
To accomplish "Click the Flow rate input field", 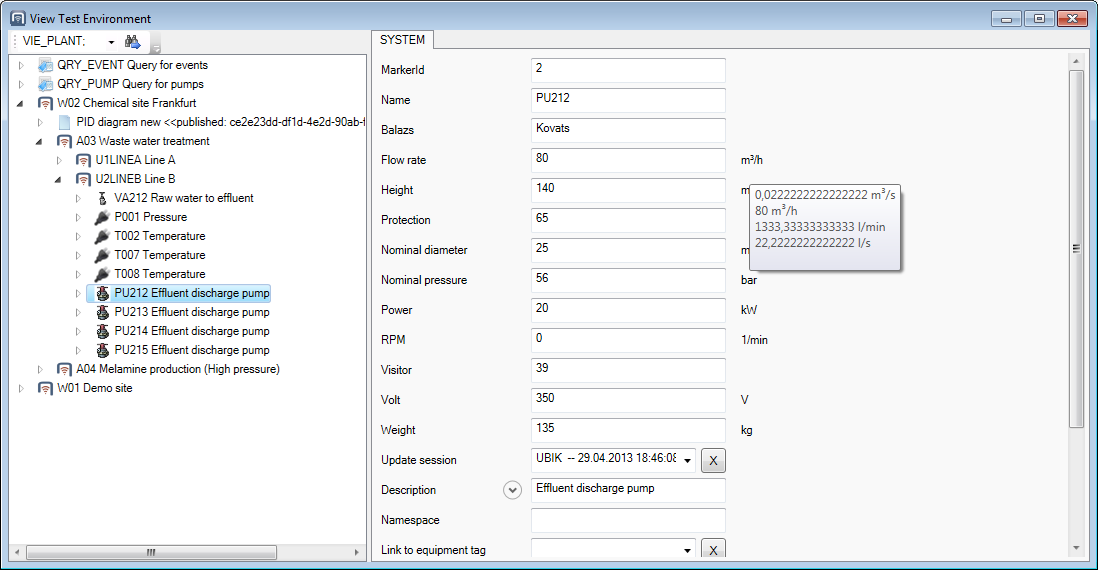I will click(x=627, y=160).
